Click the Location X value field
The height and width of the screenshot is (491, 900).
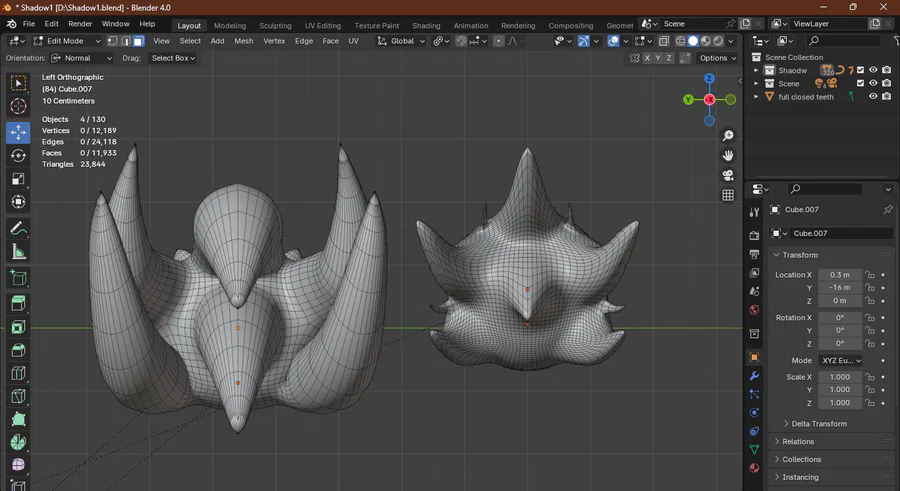(839, 275)
